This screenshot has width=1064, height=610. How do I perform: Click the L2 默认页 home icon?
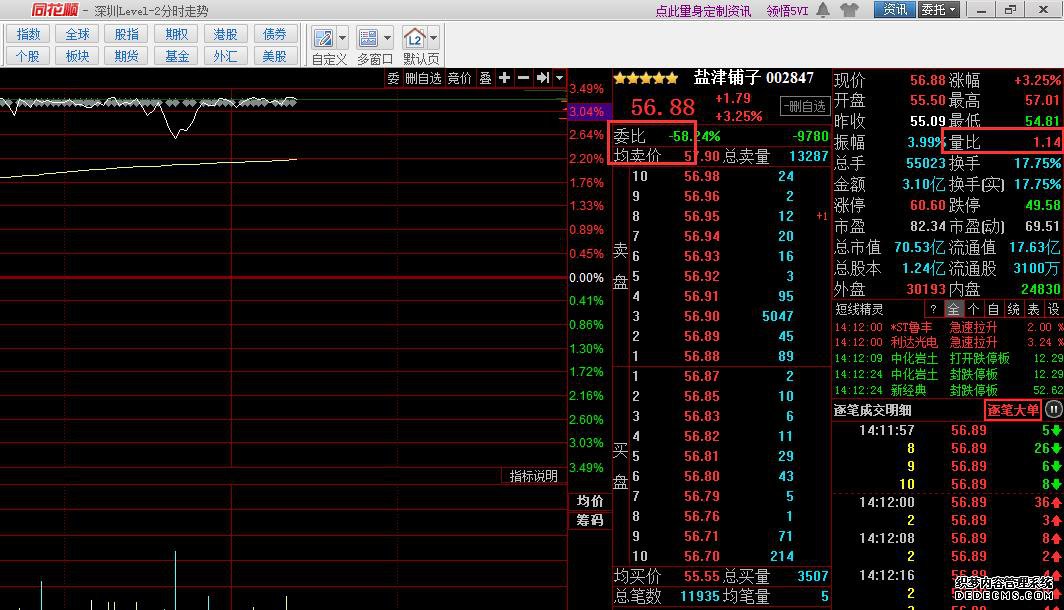[414, 39]
